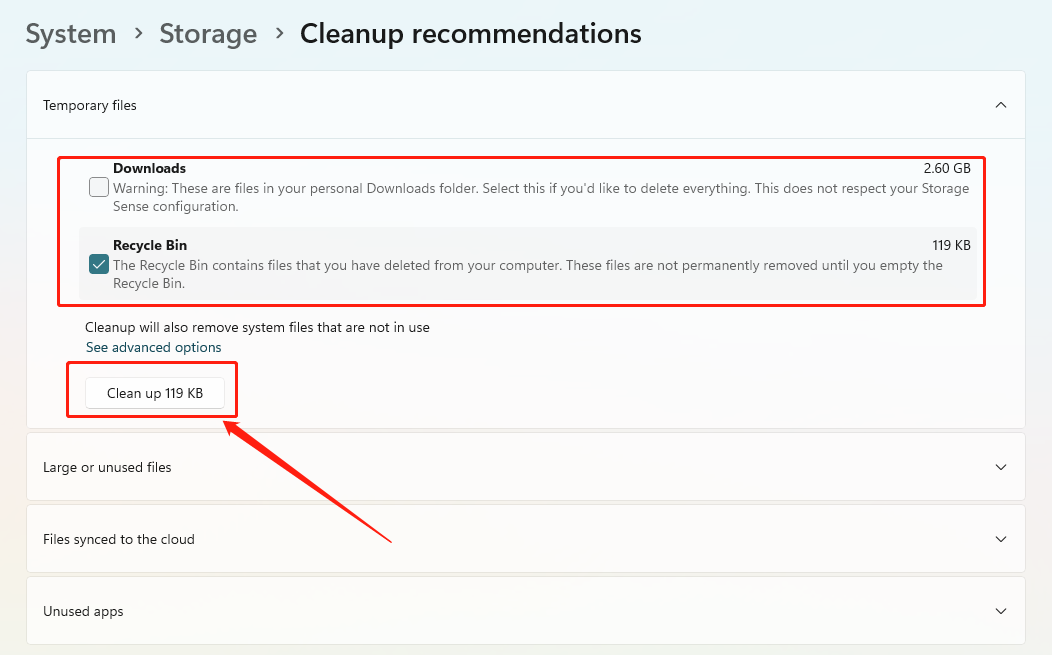This screenshot has width=1052, height=655.
Task: Click the Files synced to cloud chevron
Action: pos(1001,539)
